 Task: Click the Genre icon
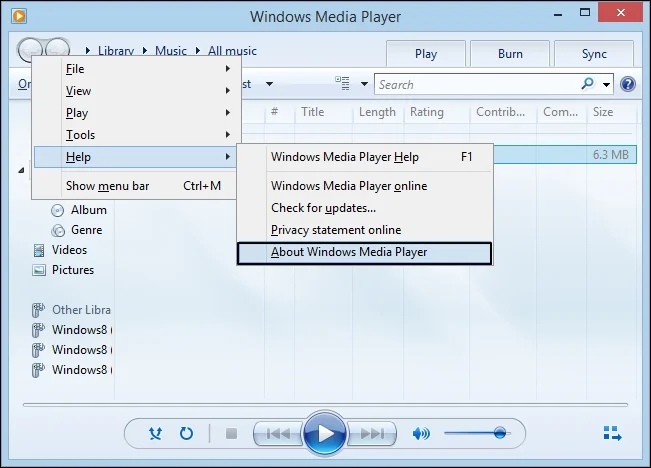tap(58, 230)
